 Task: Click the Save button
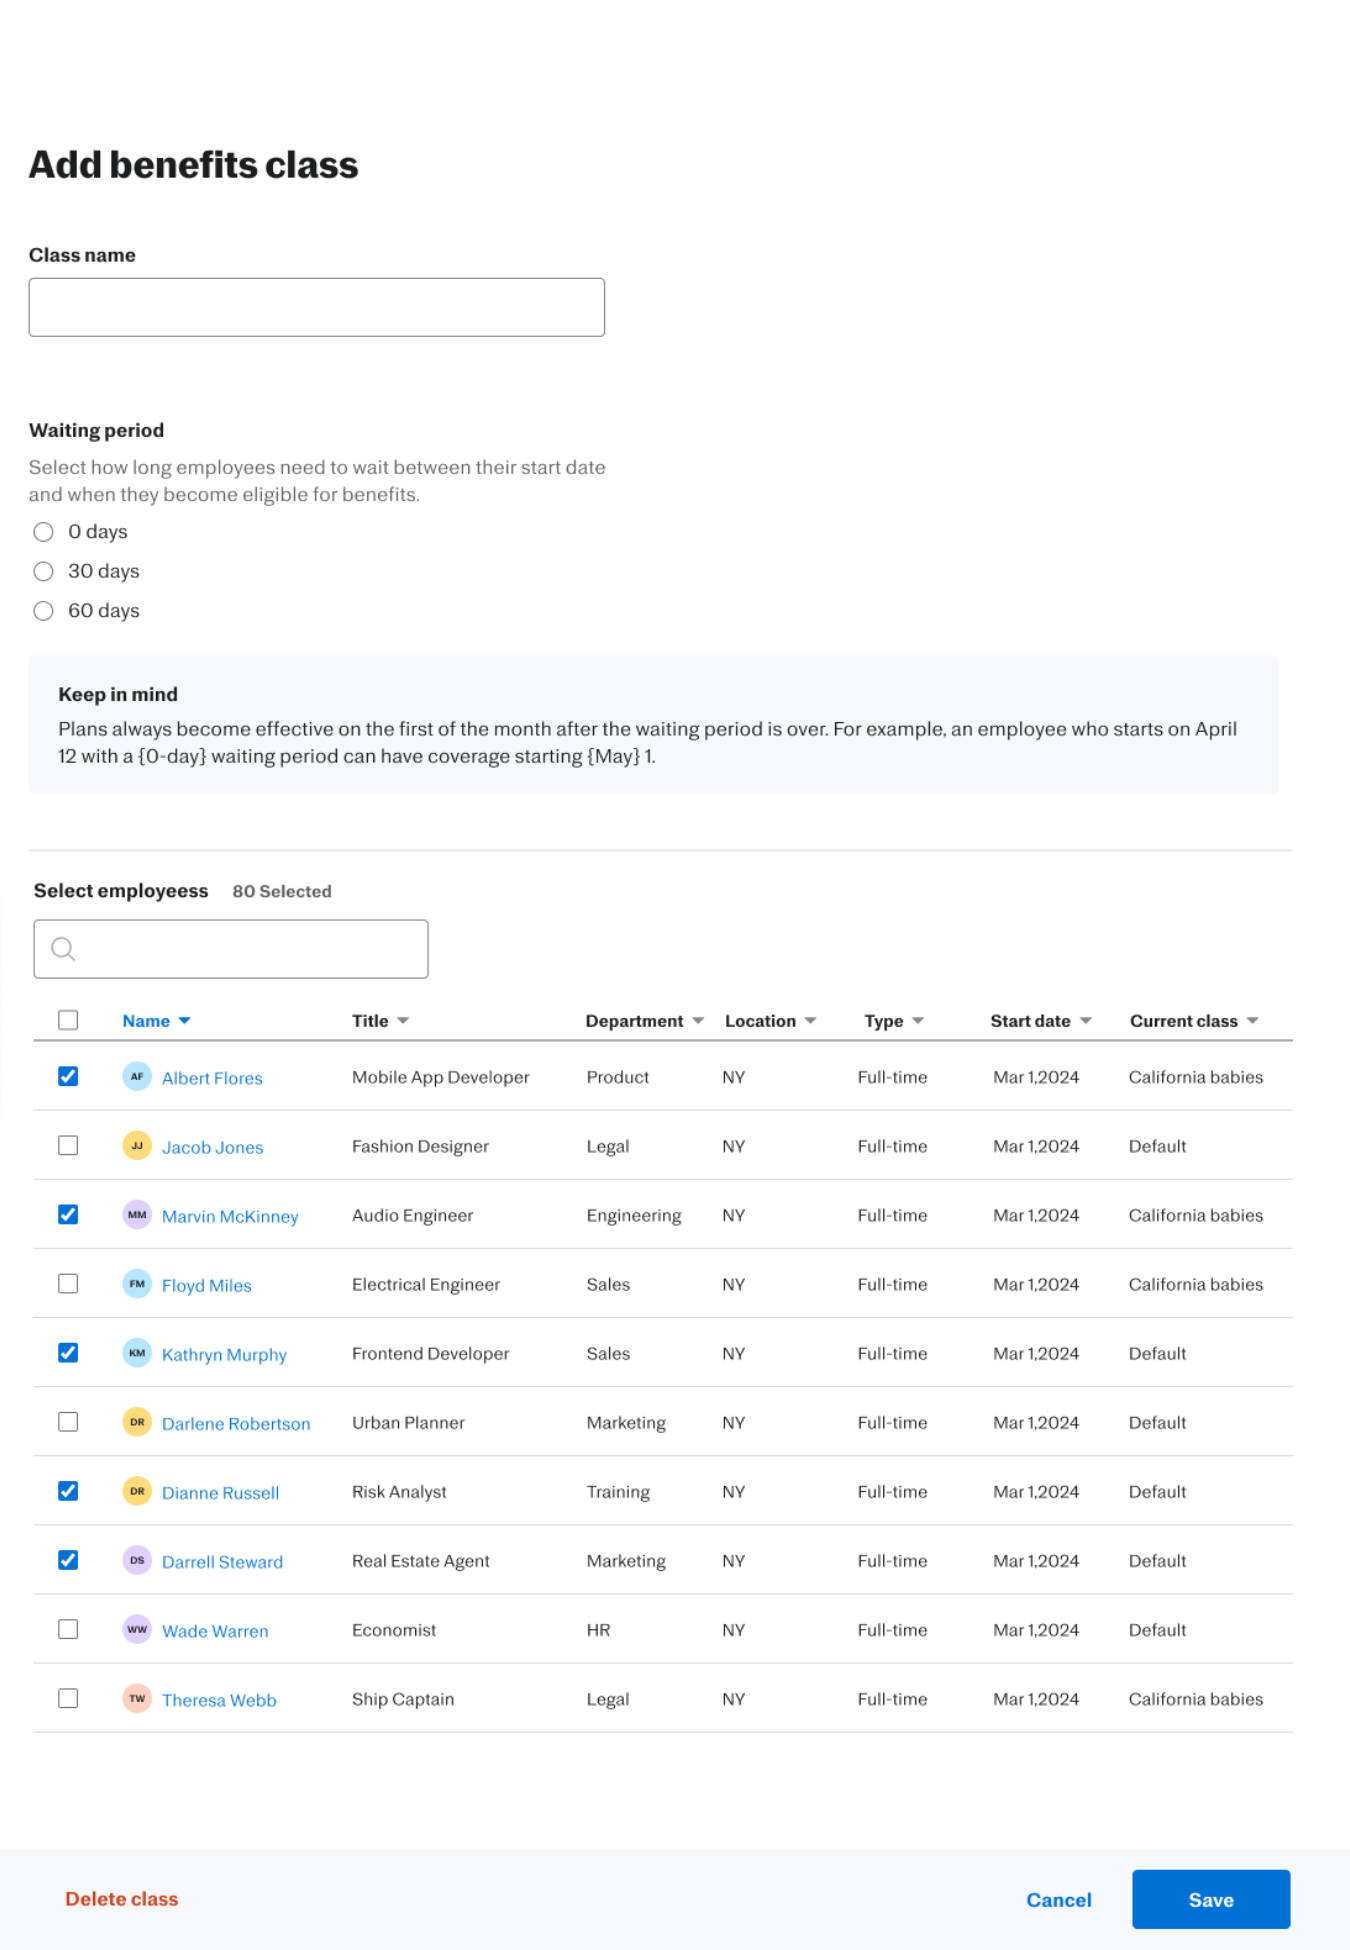(1211, 1899)
